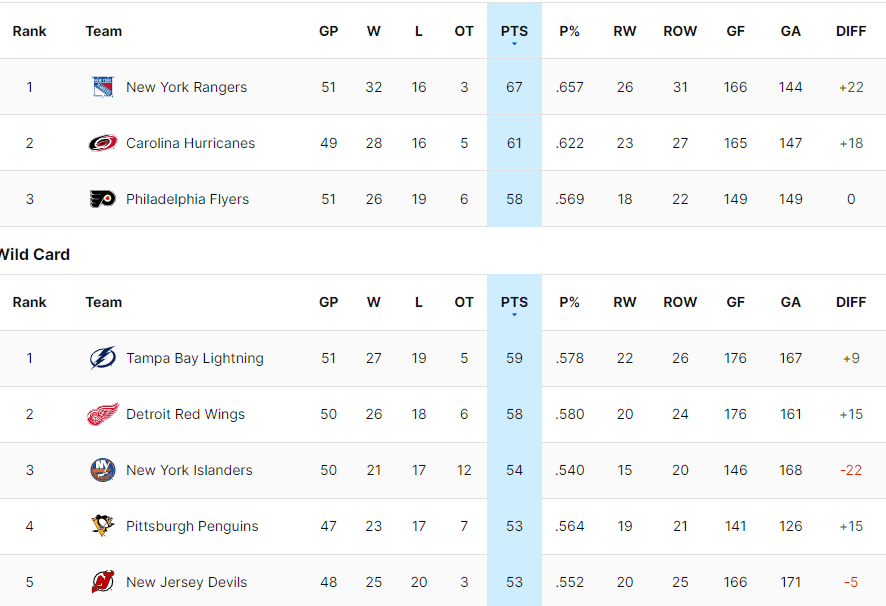Sort the top table by ROW header
The width and height of the screenshot is (886, 606).
[680, 31]
